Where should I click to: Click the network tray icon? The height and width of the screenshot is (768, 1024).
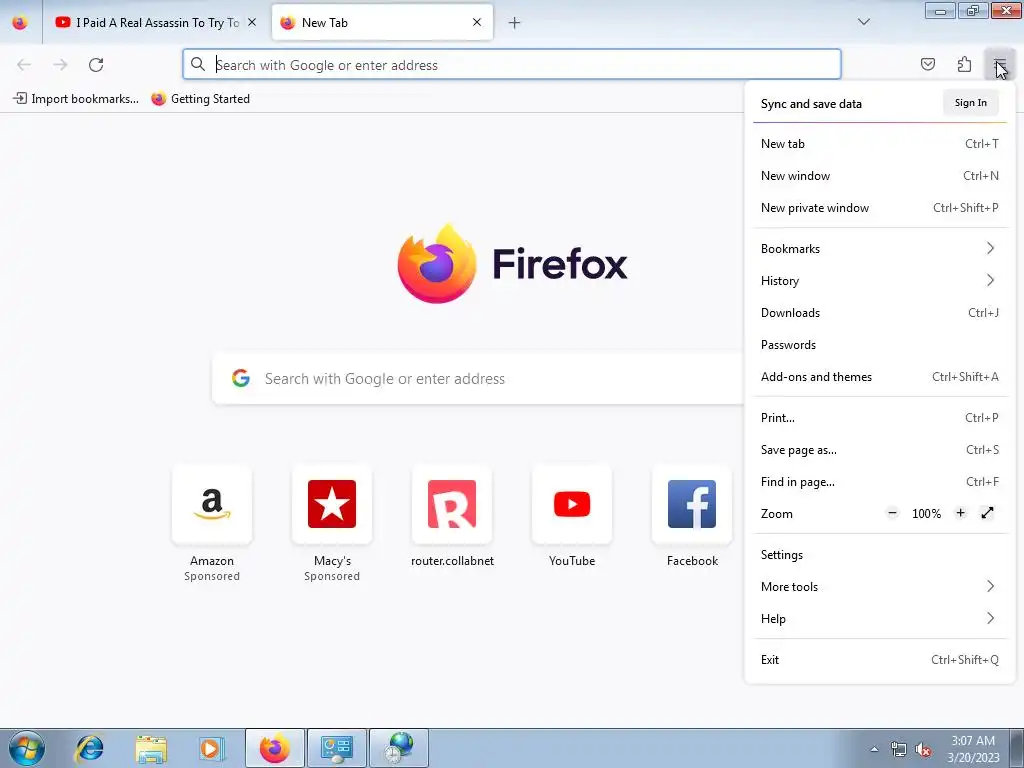(x=899, y=750)
